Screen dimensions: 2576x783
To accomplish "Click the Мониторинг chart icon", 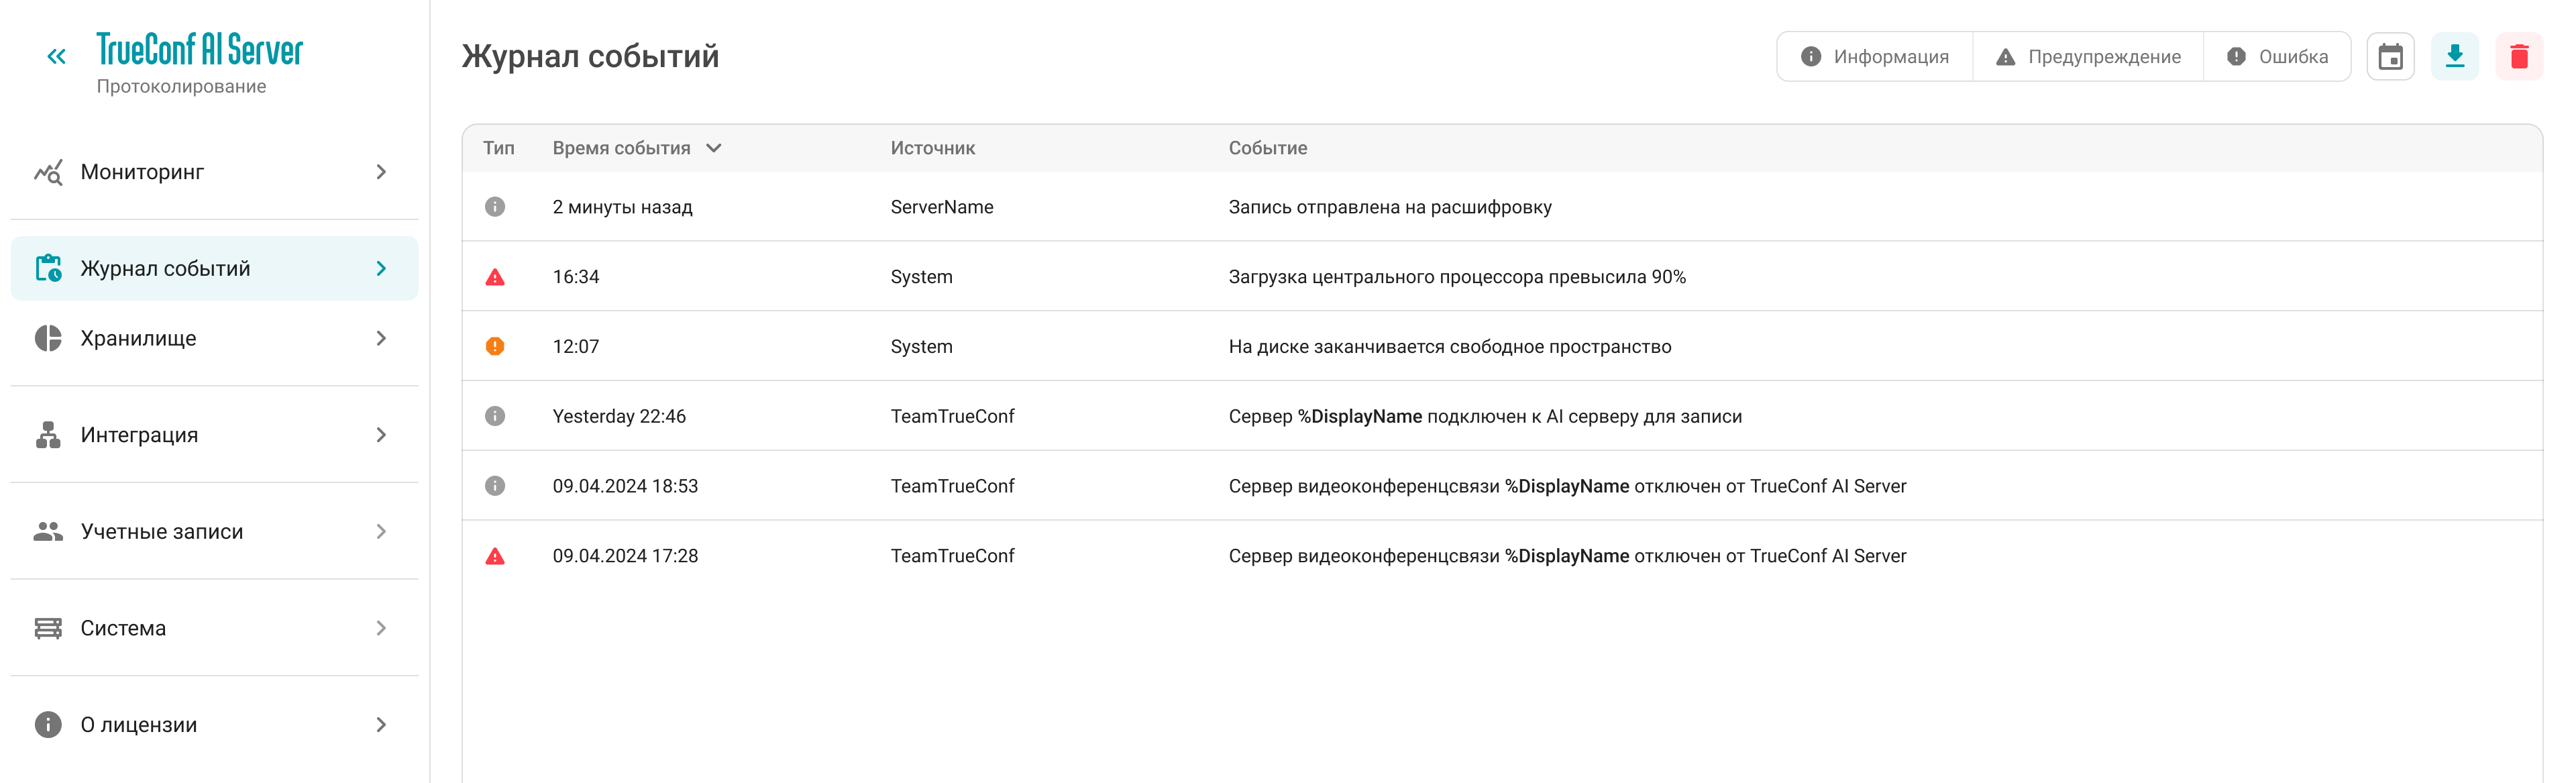I will point(48,172).
